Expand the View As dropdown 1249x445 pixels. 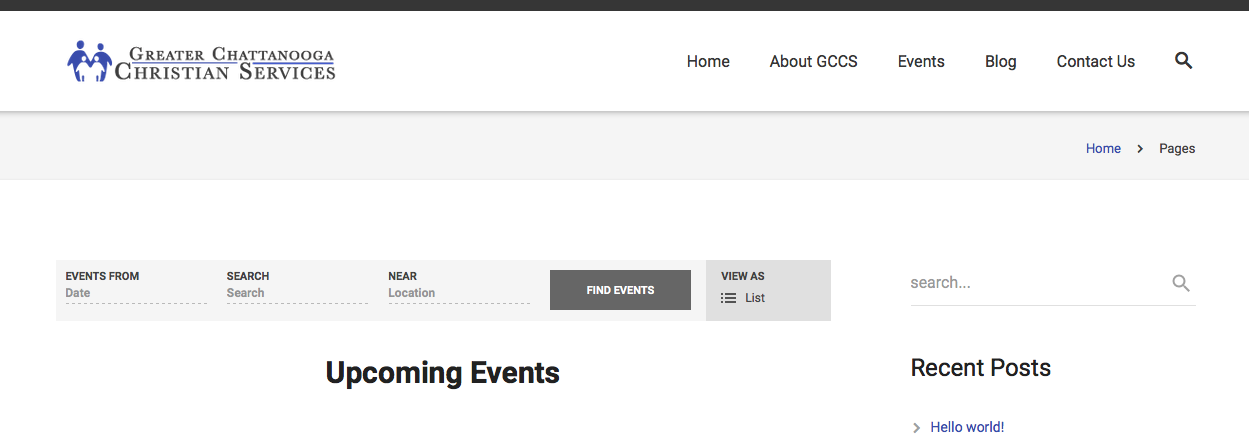click(767, 290)
